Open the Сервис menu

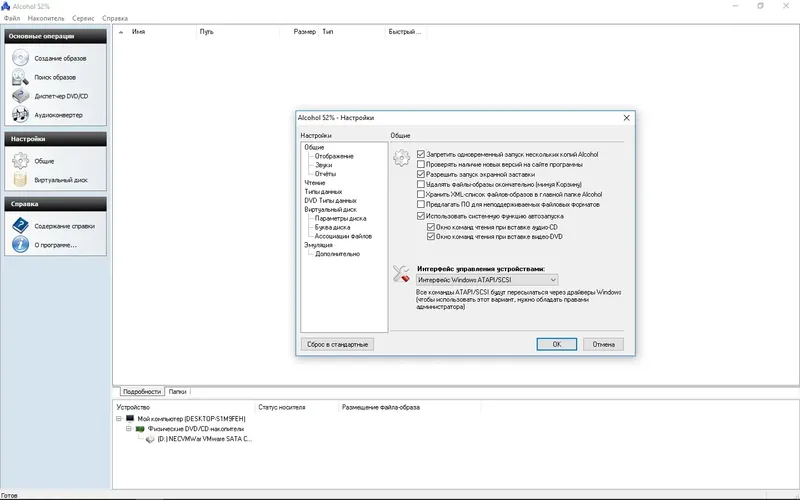pos(83,18)
